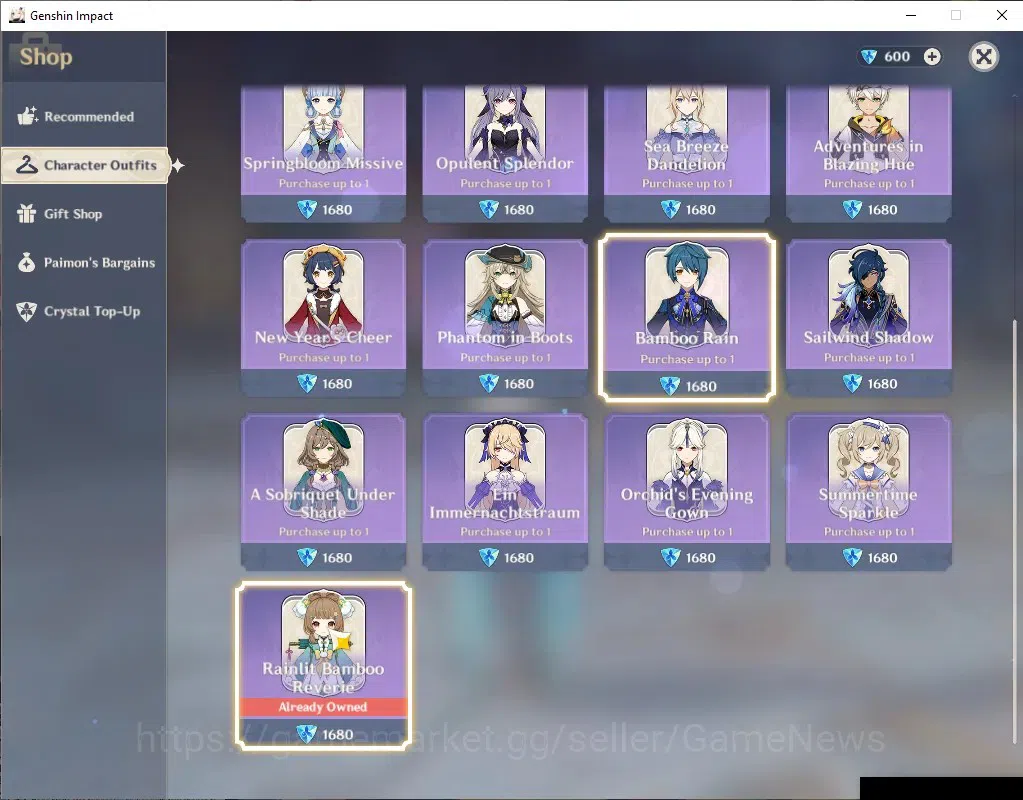Click the crystal icon next to 600 balance
Image resolution: width=1023 pixels, height=800 pixels.
point(869,57)
